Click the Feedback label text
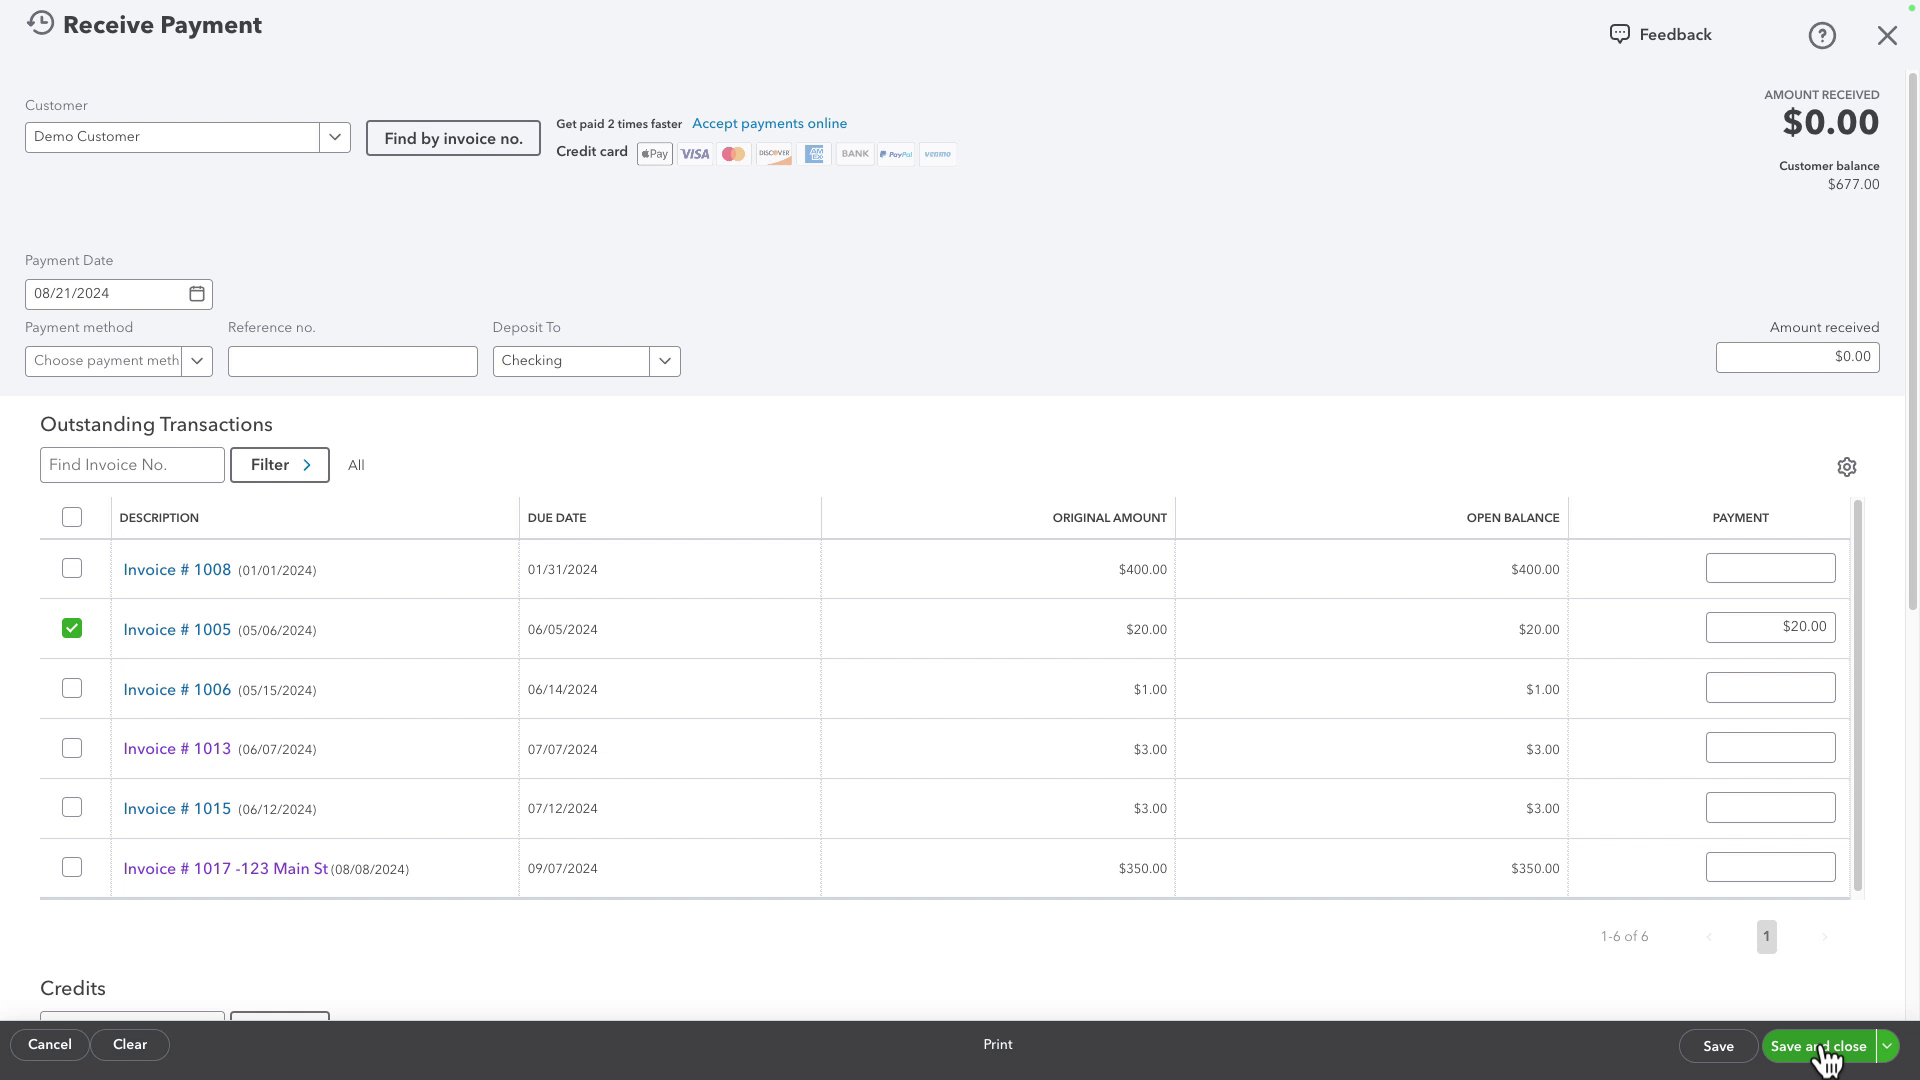This screenshot has width=1920, height=1080. coord(1675,35)
